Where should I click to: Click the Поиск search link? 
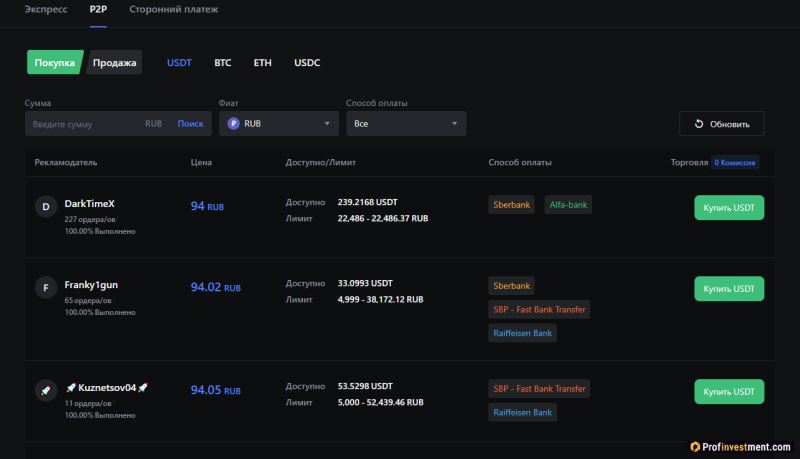[190, 124]
